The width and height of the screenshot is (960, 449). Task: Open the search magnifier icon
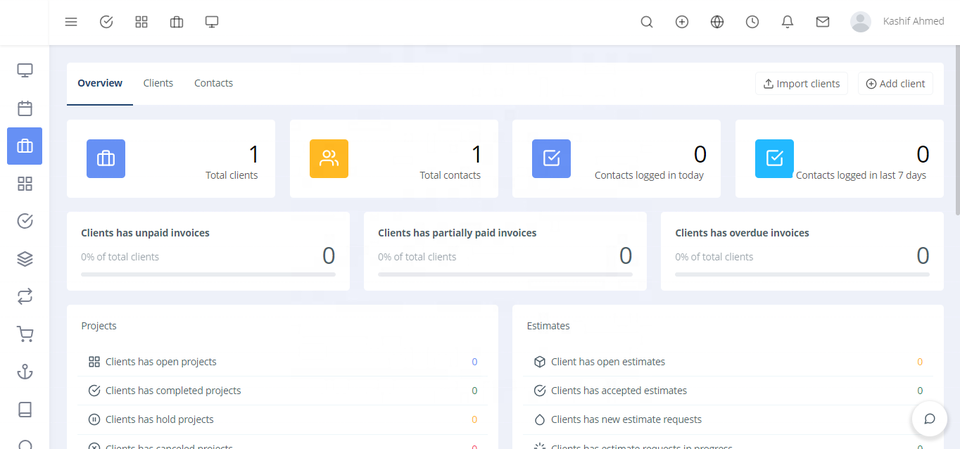(646, 22)
